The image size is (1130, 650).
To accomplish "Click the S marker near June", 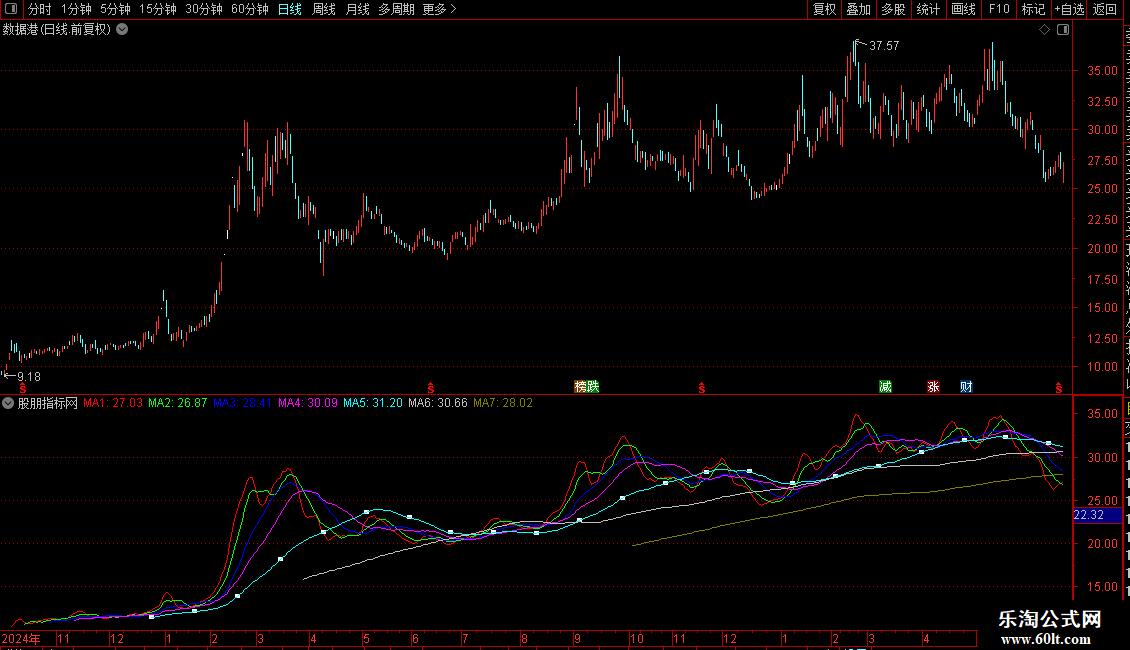I will point(431,388).
